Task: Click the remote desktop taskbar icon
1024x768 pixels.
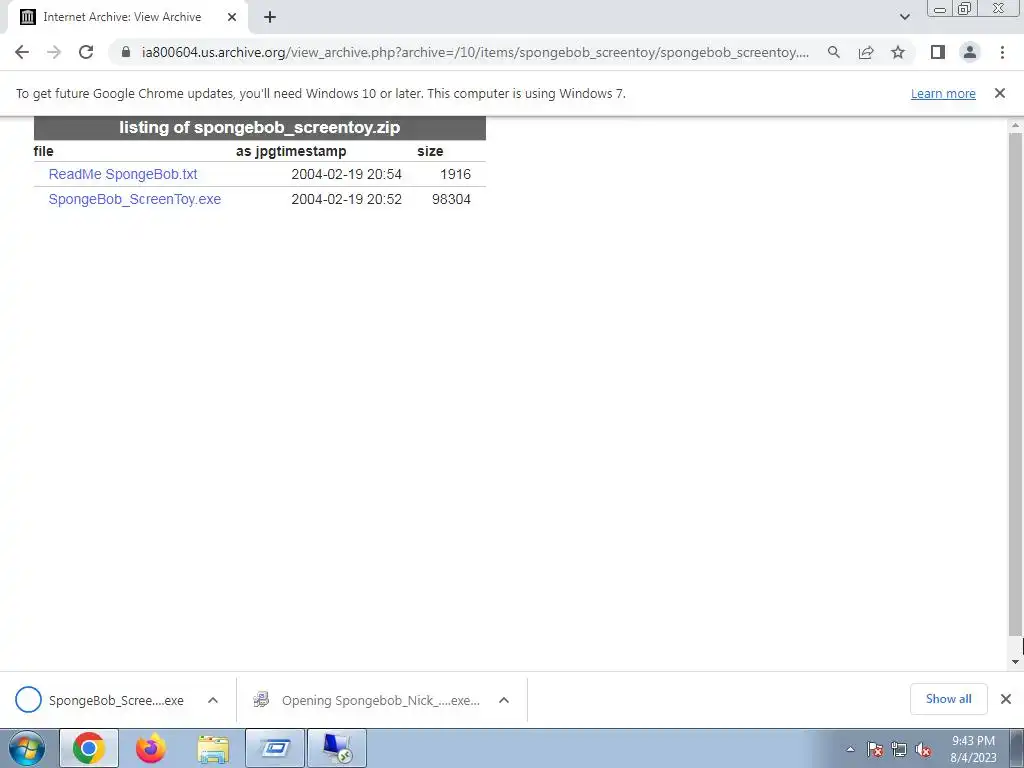Action: pos(337,748)
